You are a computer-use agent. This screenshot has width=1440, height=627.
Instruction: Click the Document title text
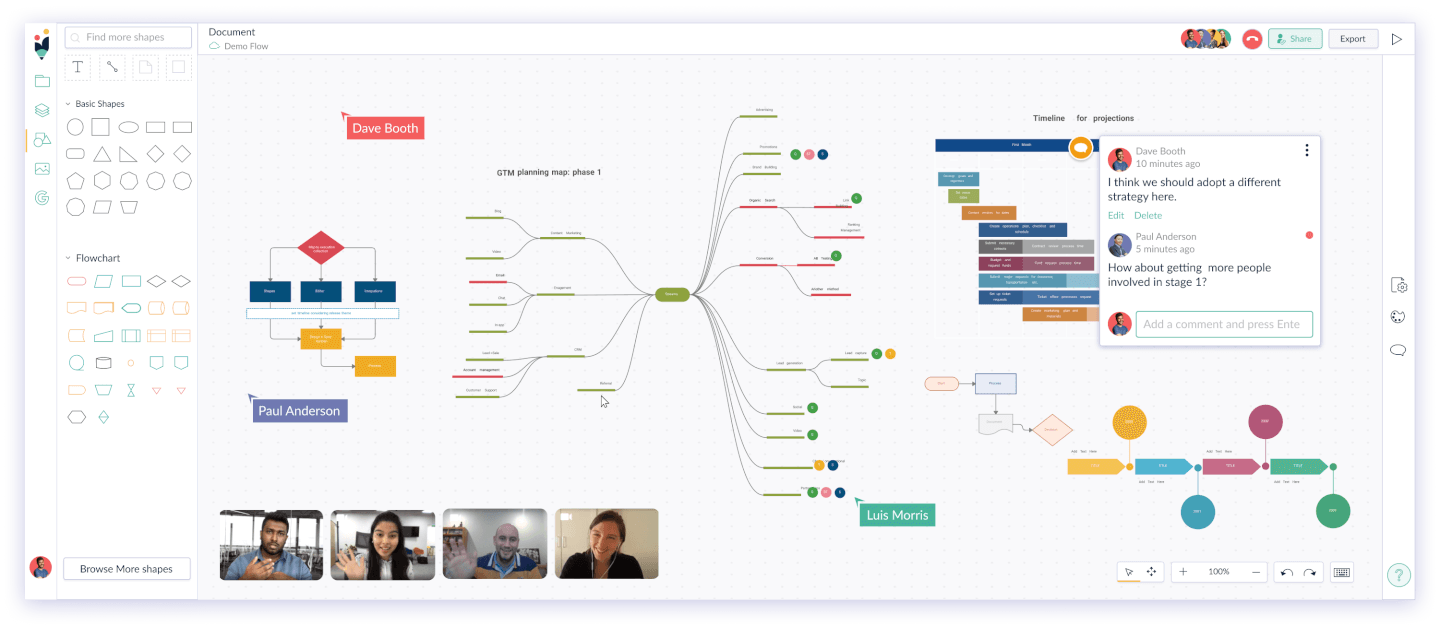(232, 32)
